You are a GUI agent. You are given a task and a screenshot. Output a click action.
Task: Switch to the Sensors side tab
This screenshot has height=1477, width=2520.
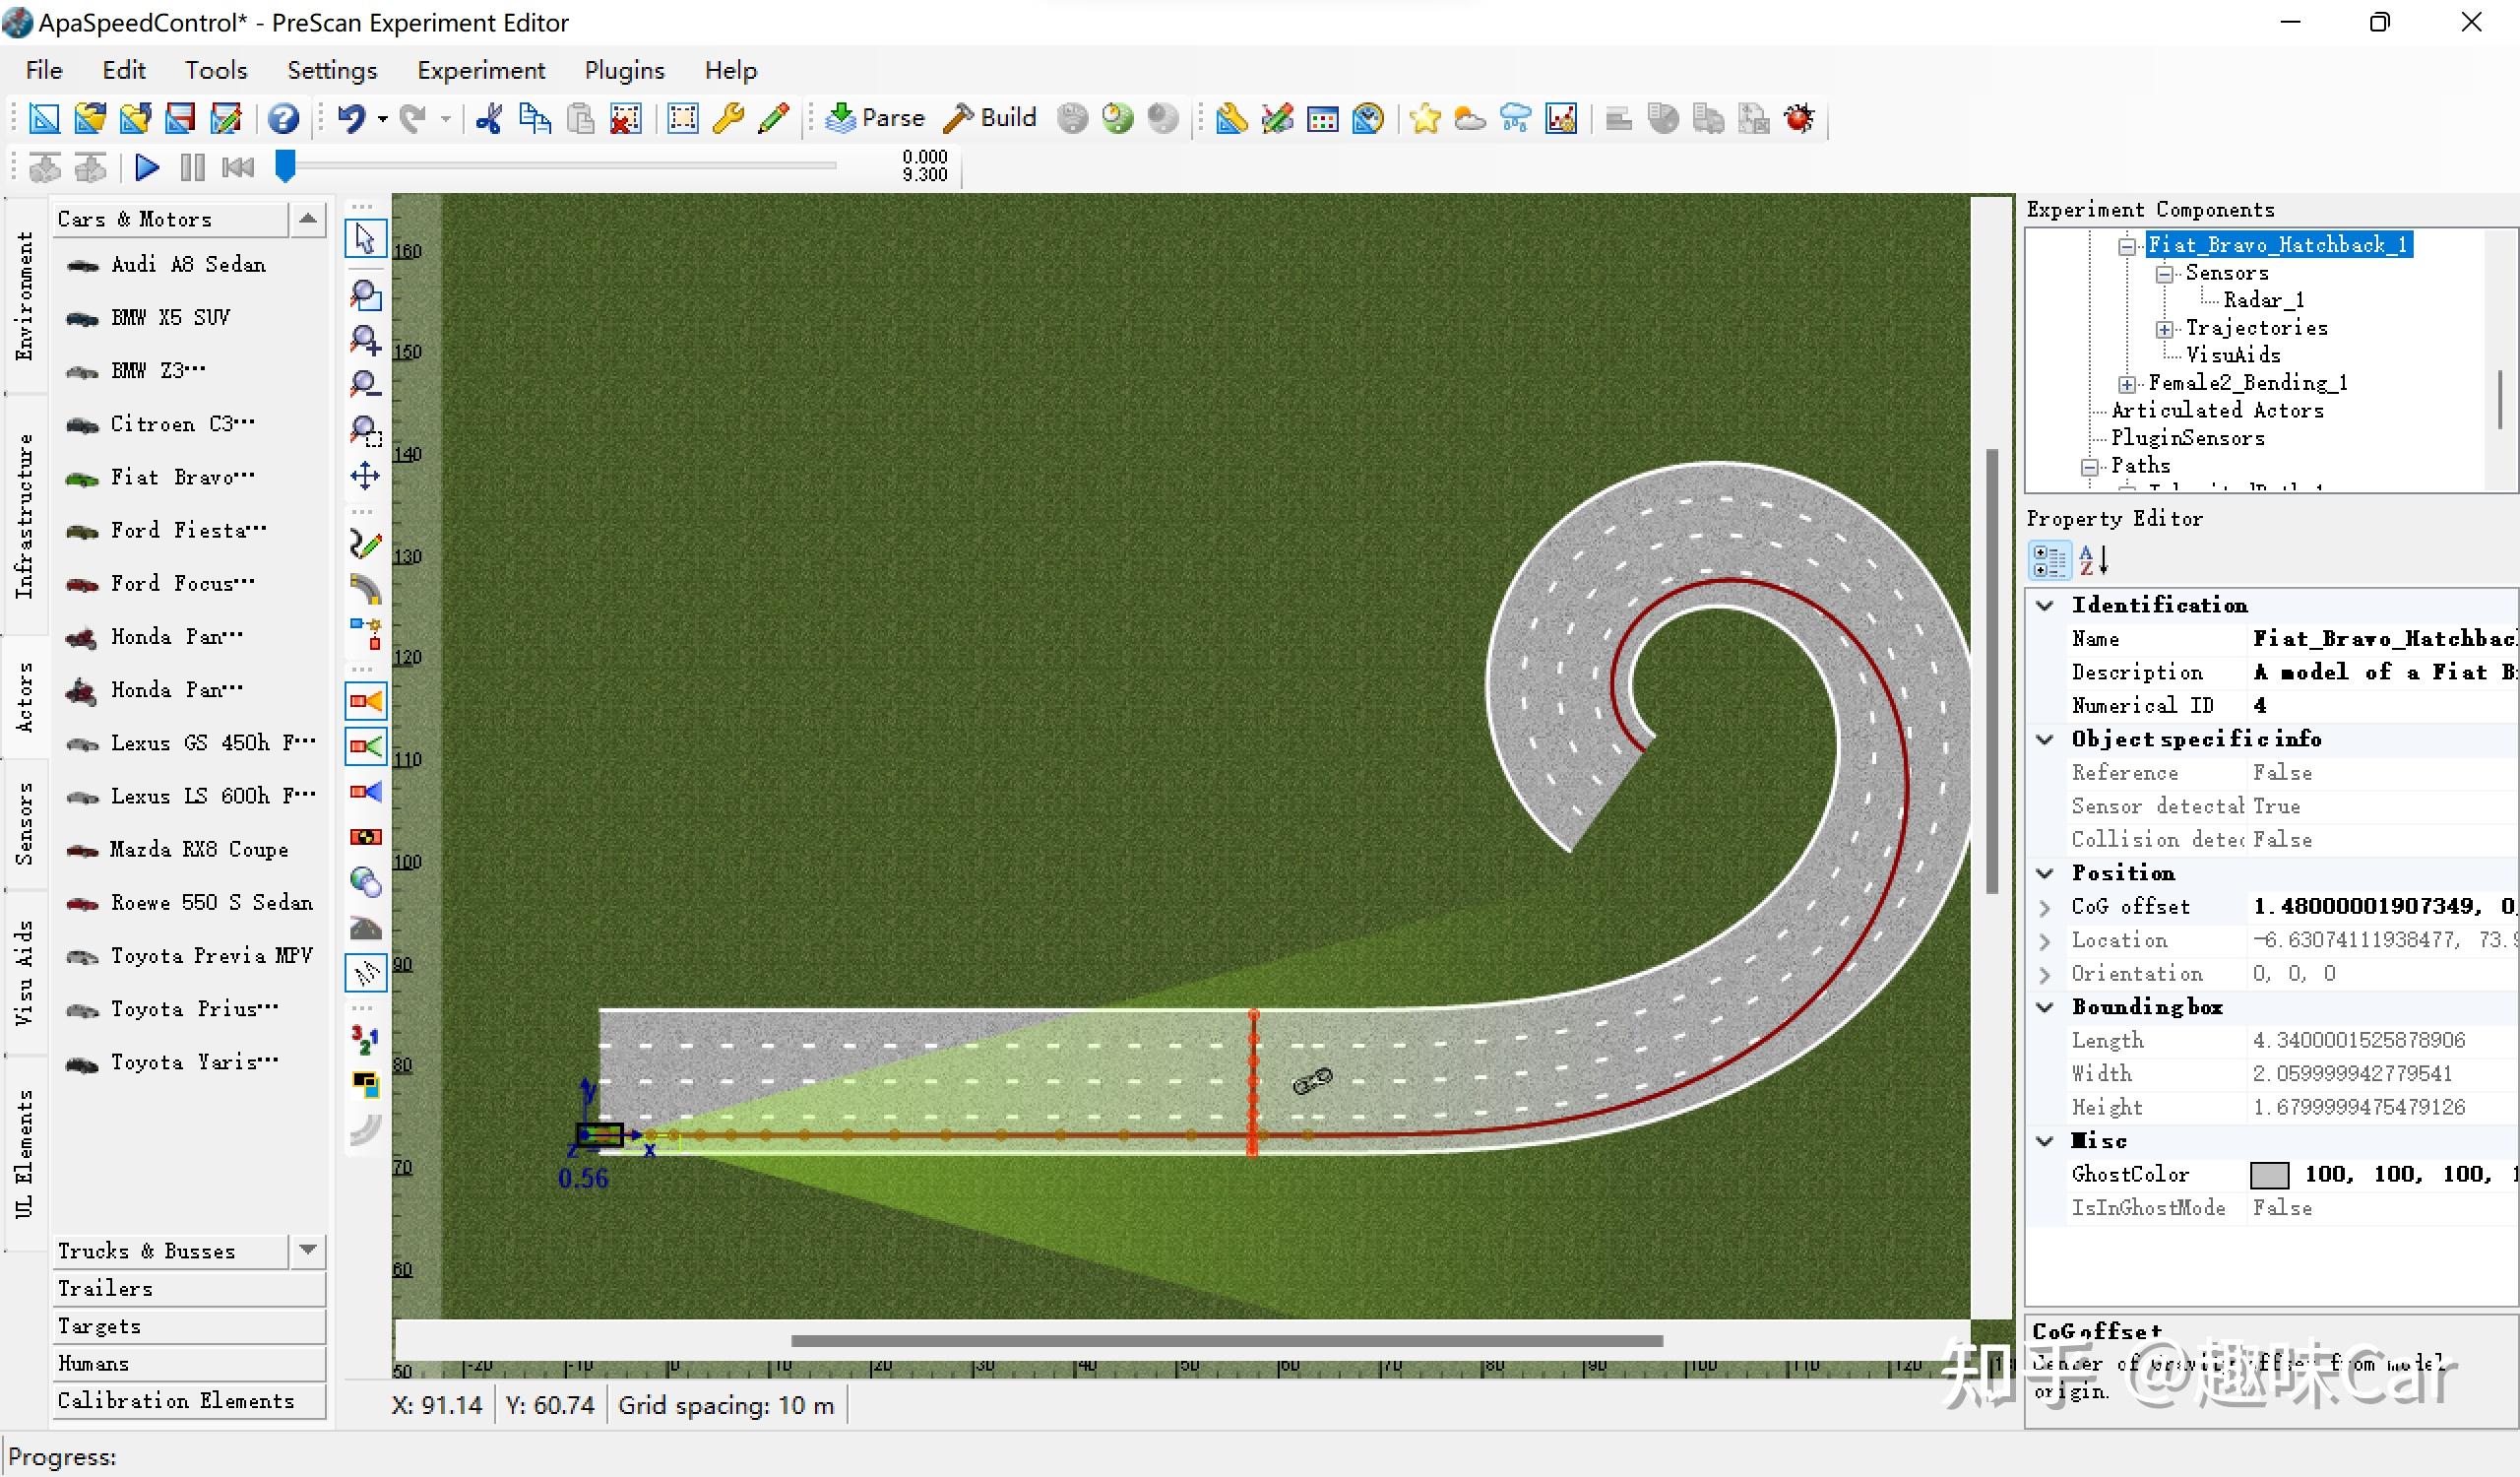[25, 823]
